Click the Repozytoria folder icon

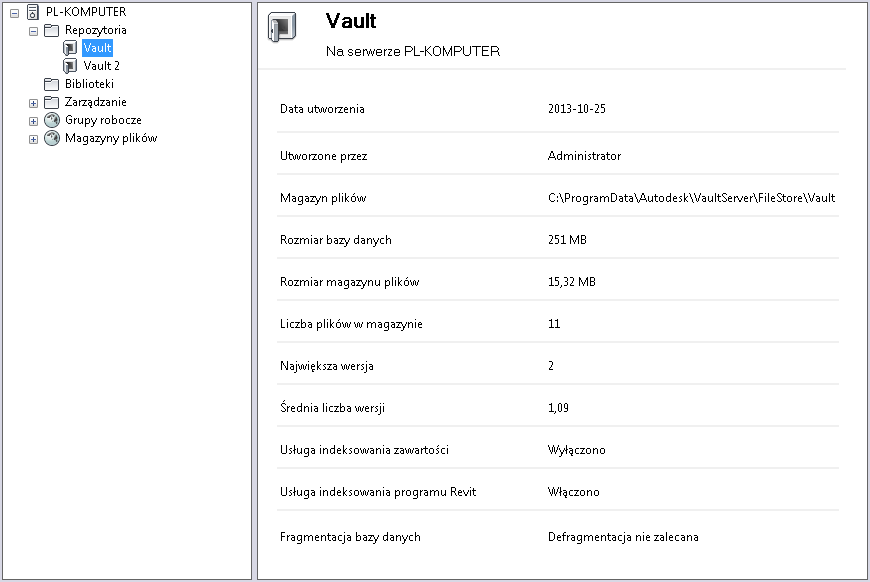coord(52,30)
